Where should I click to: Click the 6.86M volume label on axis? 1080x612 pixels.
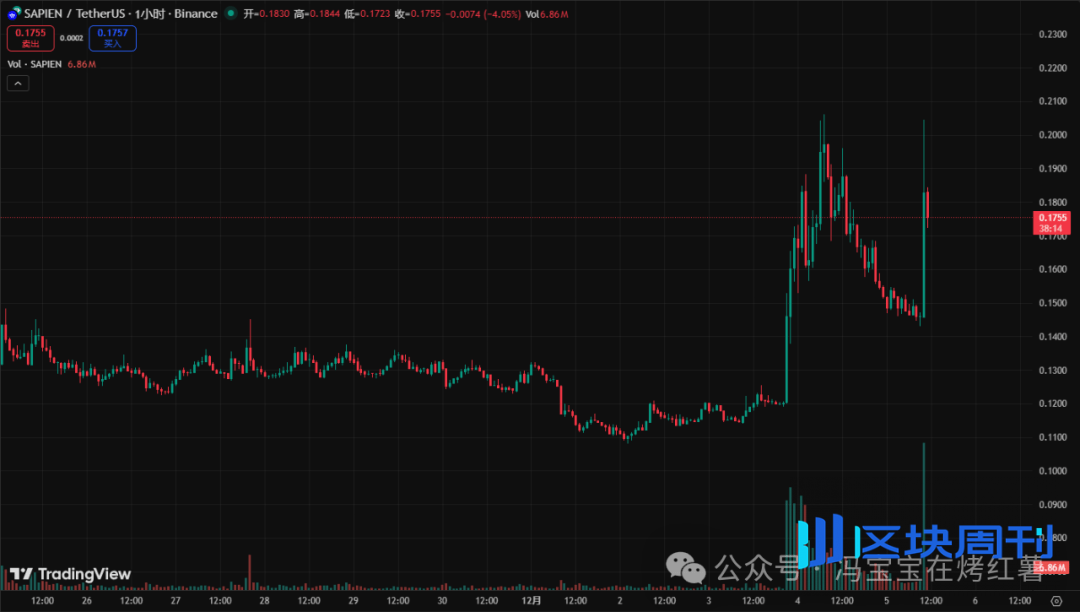[x=1053, y=568]
